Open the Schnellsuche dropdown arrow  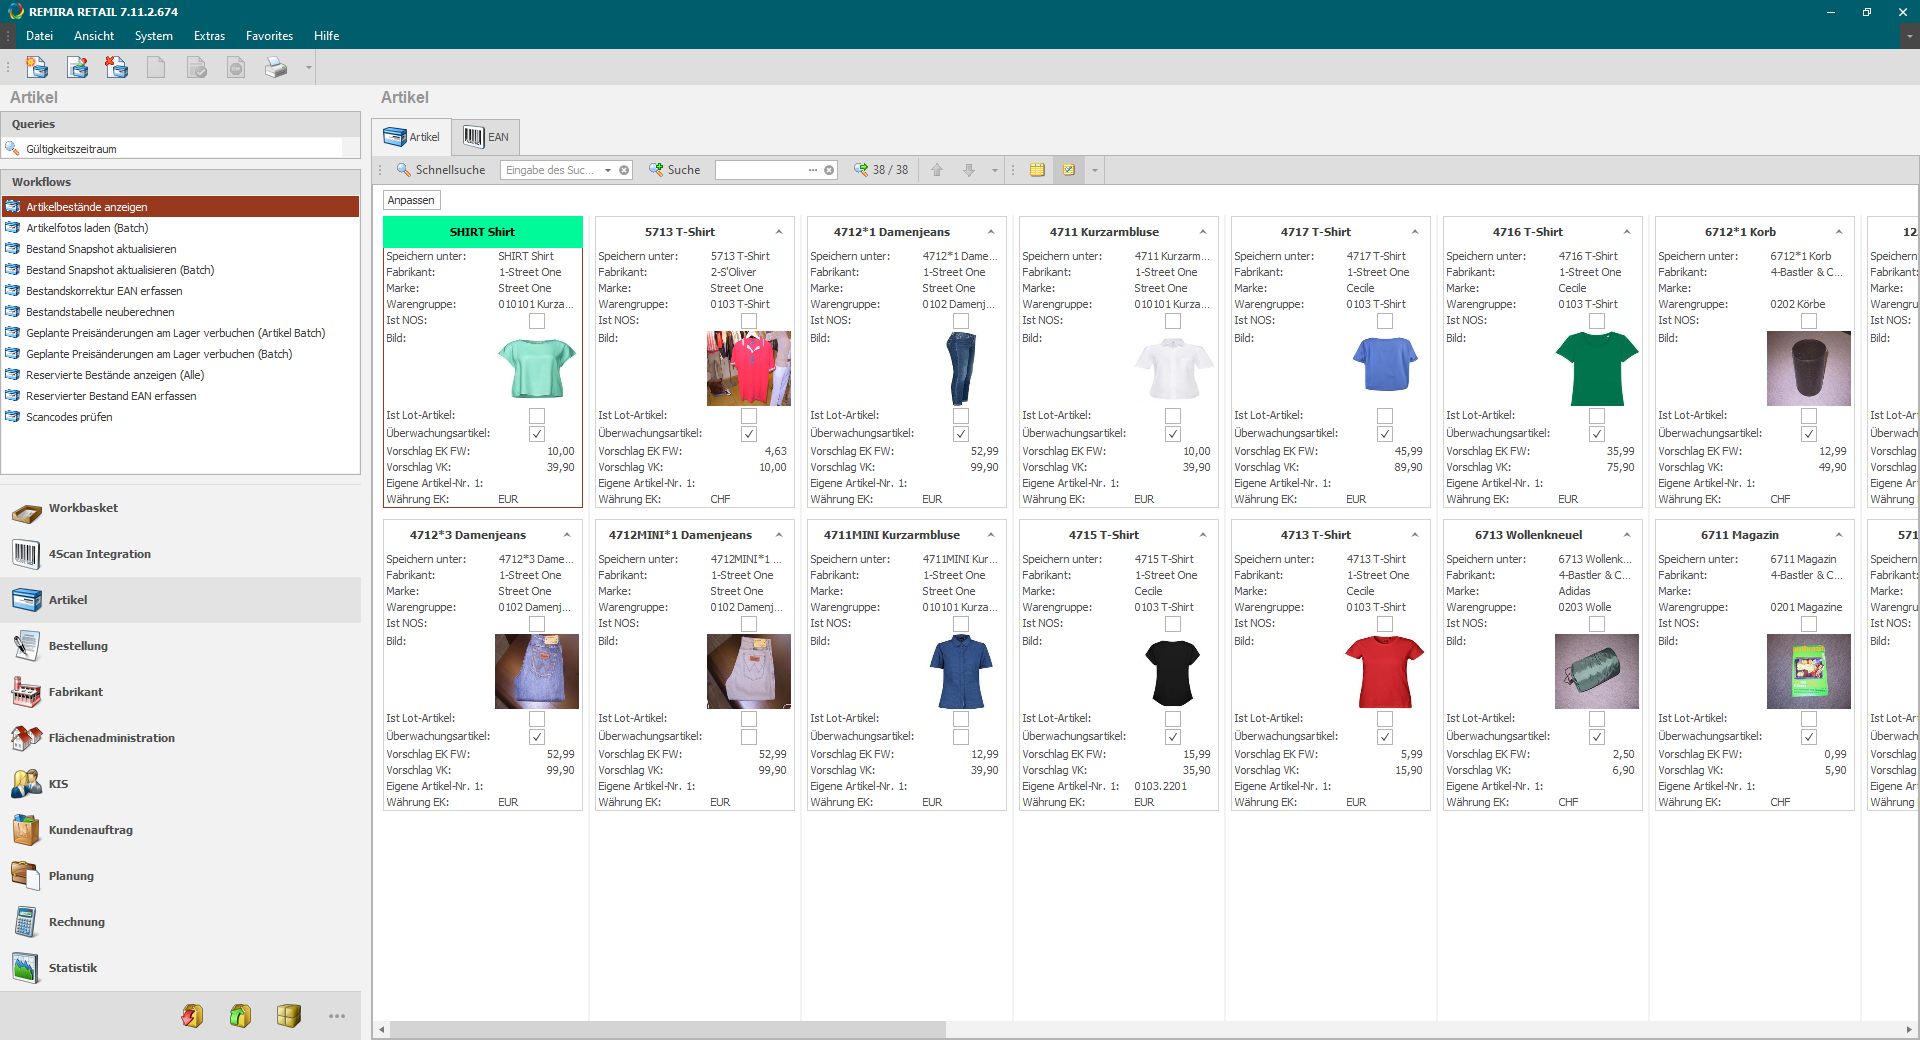(608, 170)
